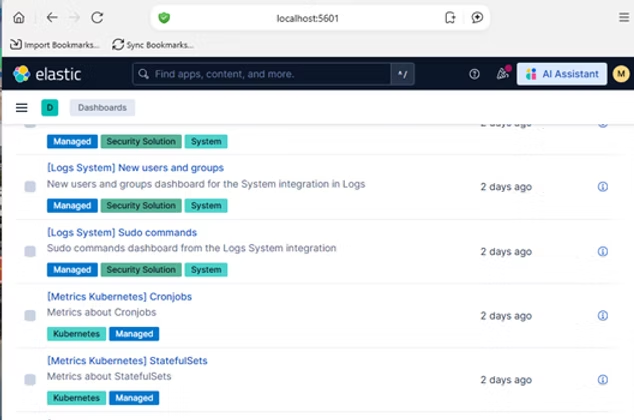View info for StatefulSets dashboard

tap(602, 380)
